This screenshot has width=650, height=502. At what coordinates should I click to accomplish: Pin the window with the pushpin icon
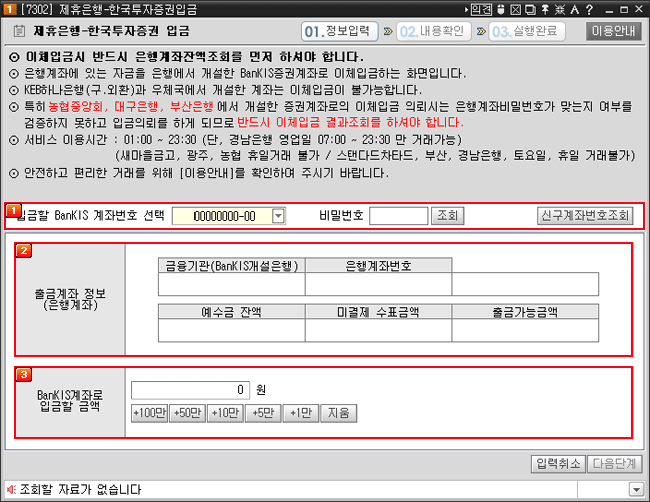[x=545, y=9]
